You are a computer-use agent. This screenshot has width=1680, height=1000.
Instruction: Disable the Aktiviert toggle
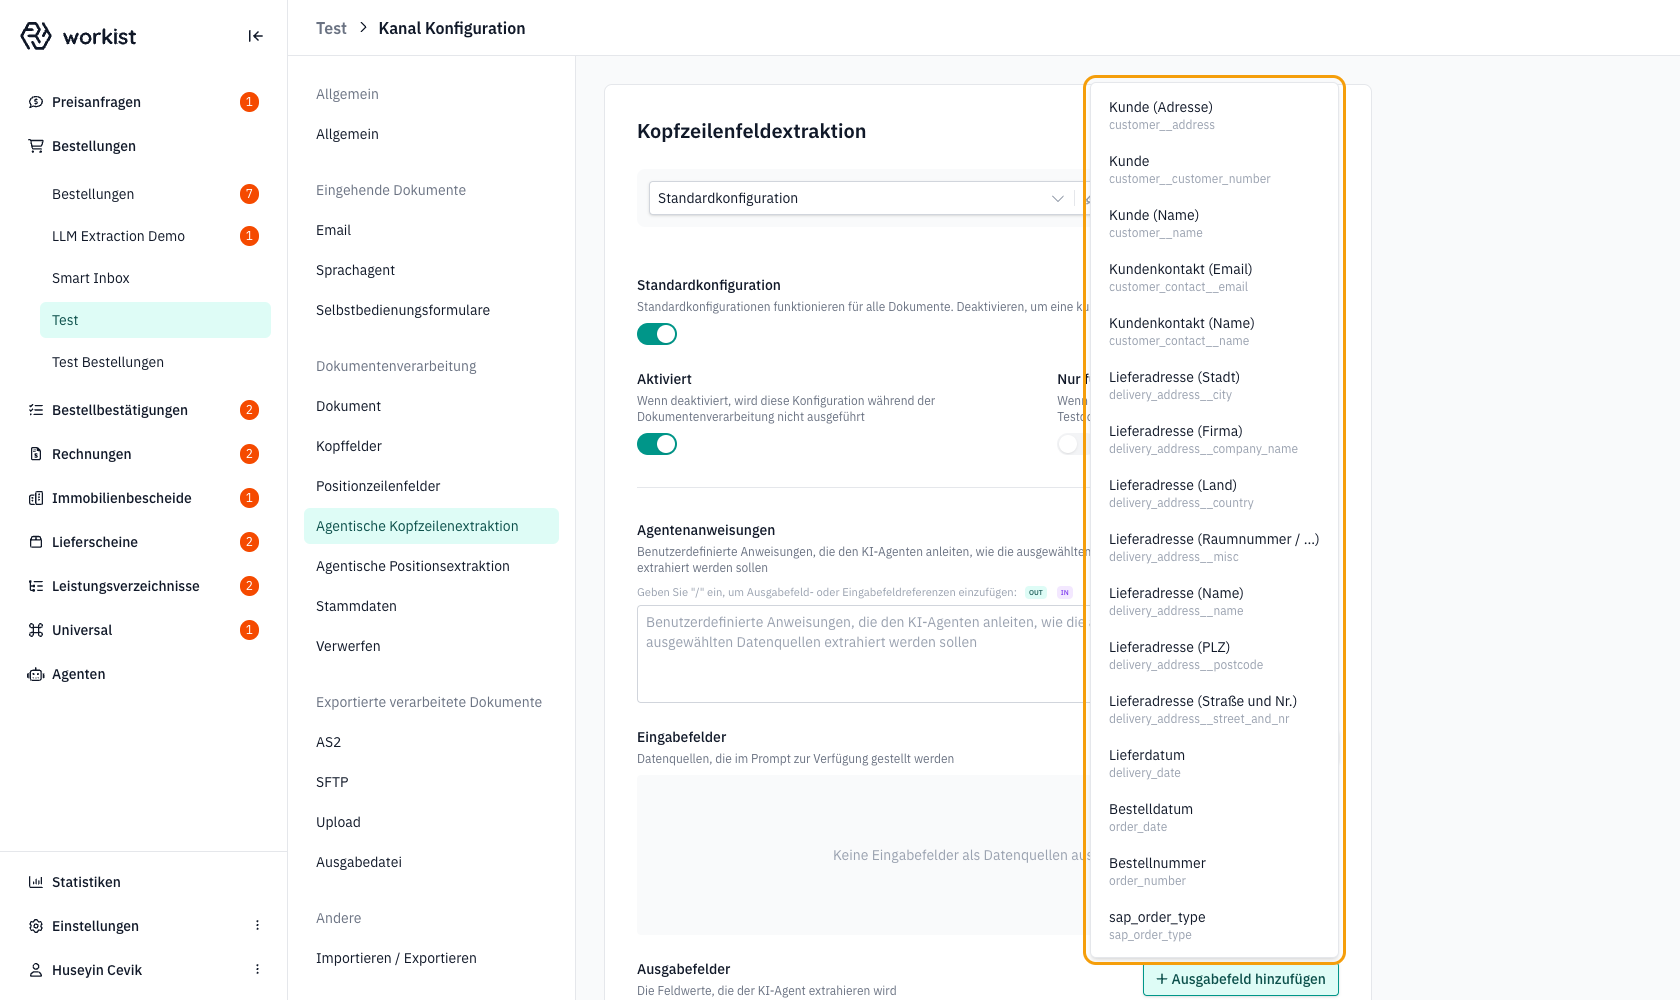[x=657, y=444]
